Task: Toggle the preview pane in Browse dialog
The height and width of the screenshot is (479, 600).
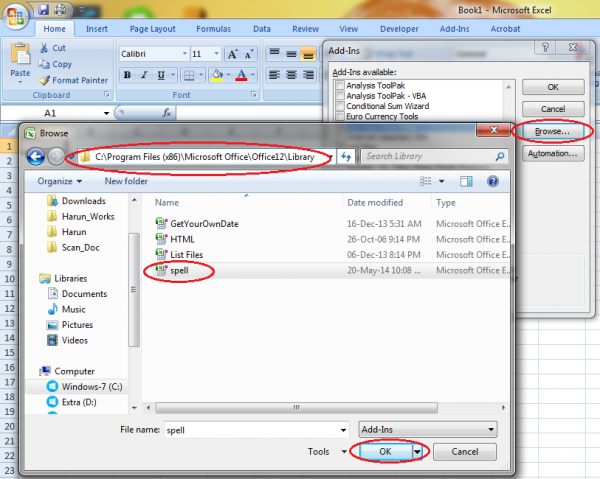Action: tap(466, 181)
